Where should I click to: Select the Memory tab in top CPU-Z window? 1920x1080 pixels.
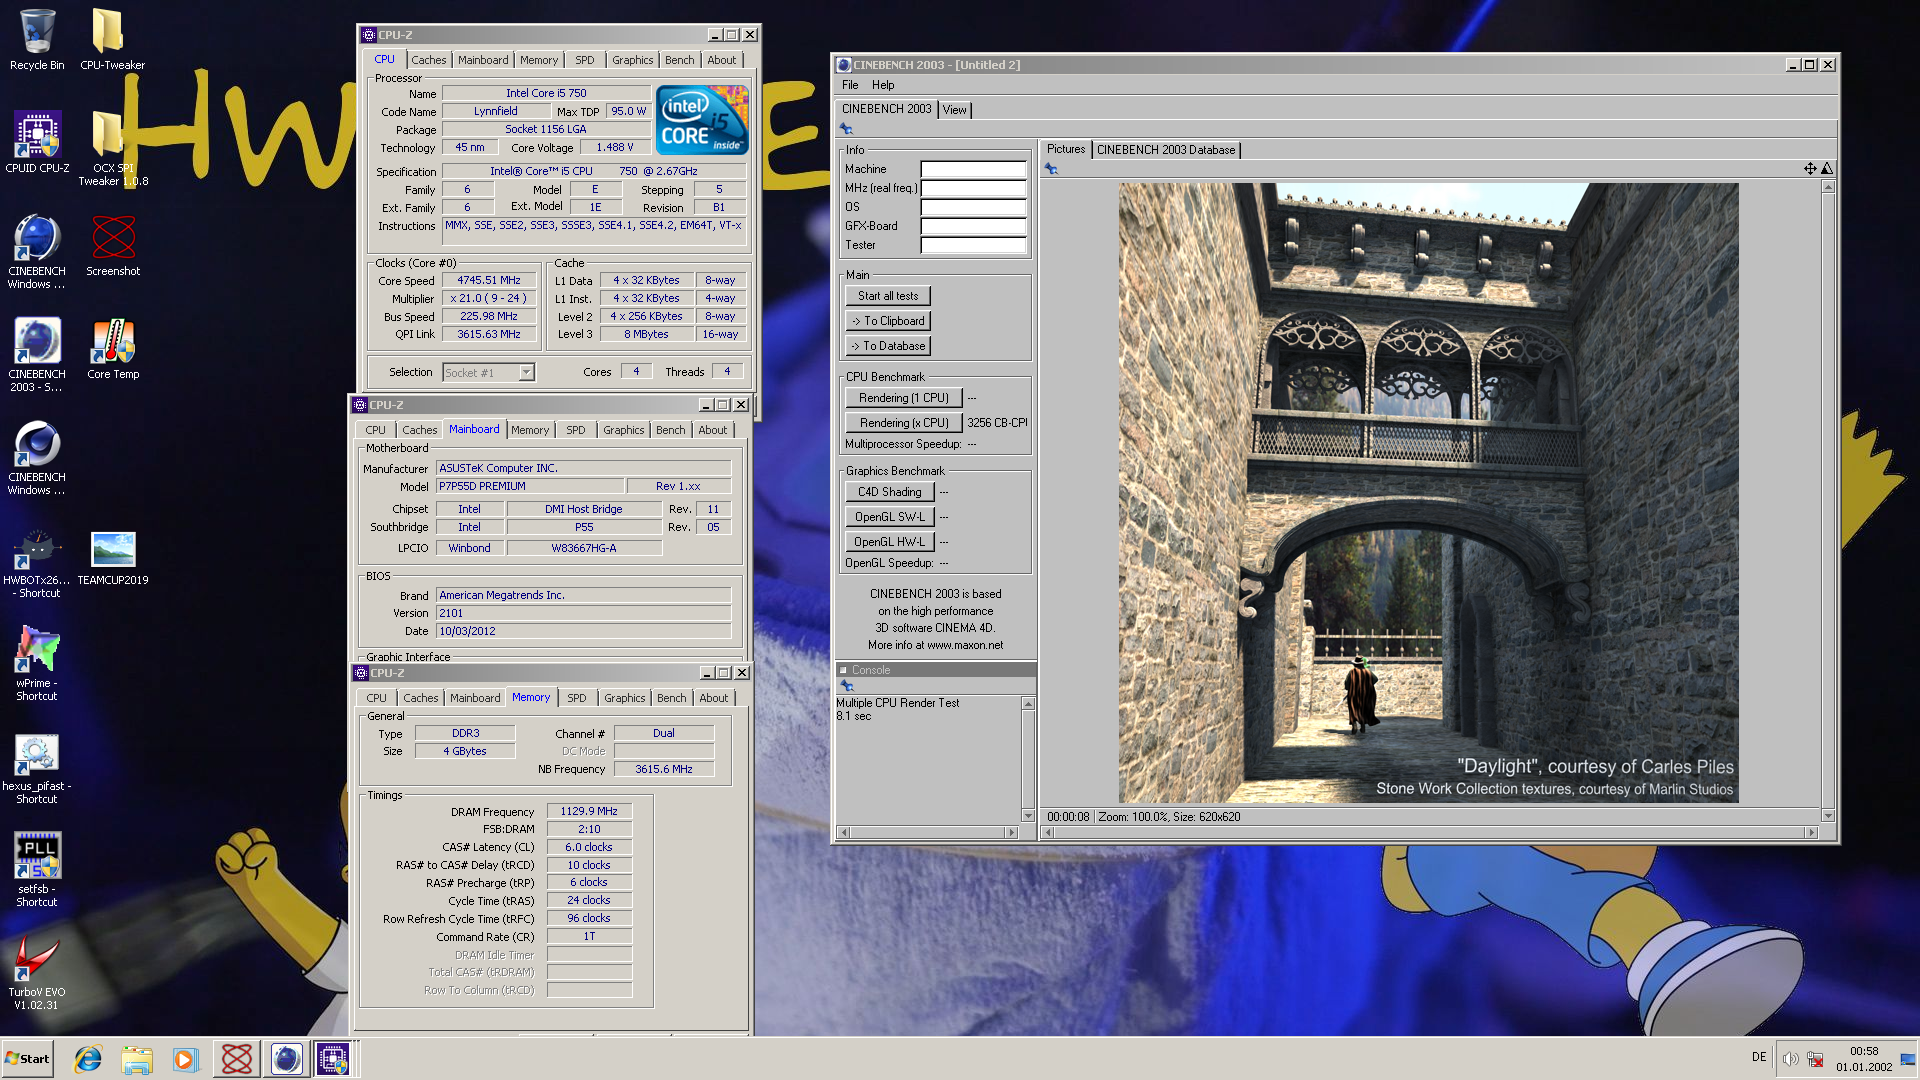point(538,60)
